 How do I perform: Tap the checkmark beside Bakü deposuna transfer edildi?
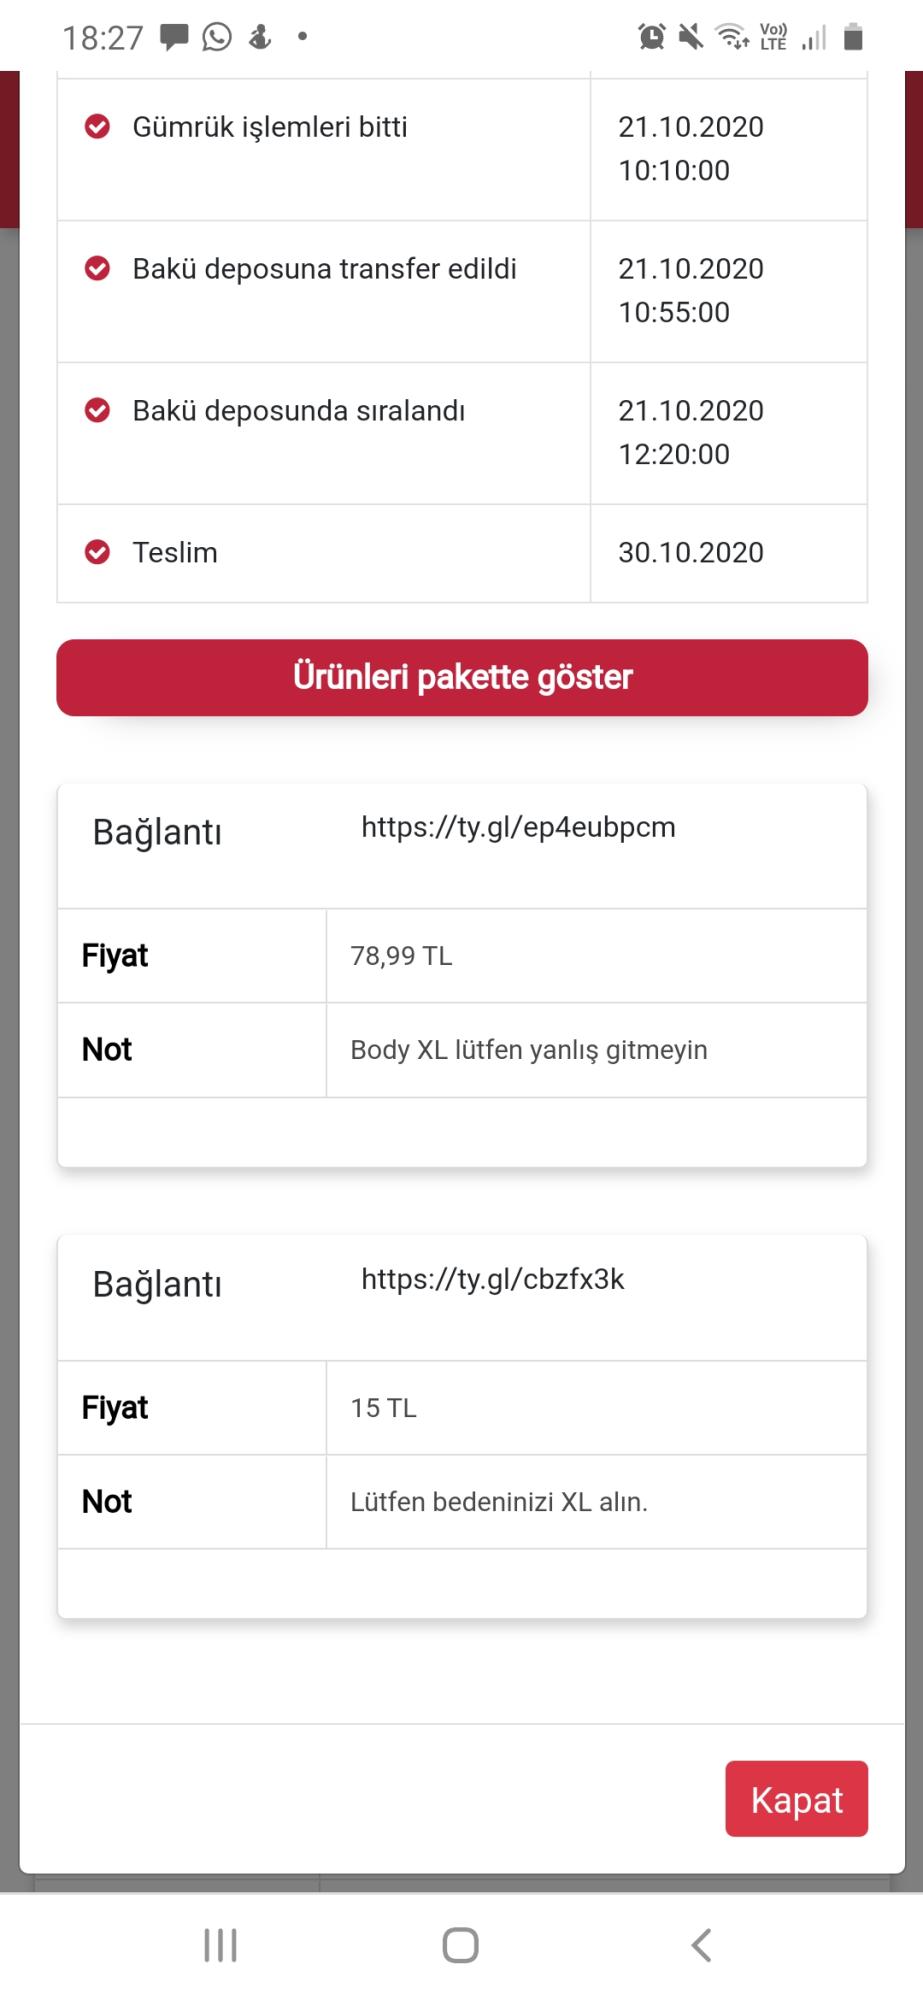[x=97, y=269]
